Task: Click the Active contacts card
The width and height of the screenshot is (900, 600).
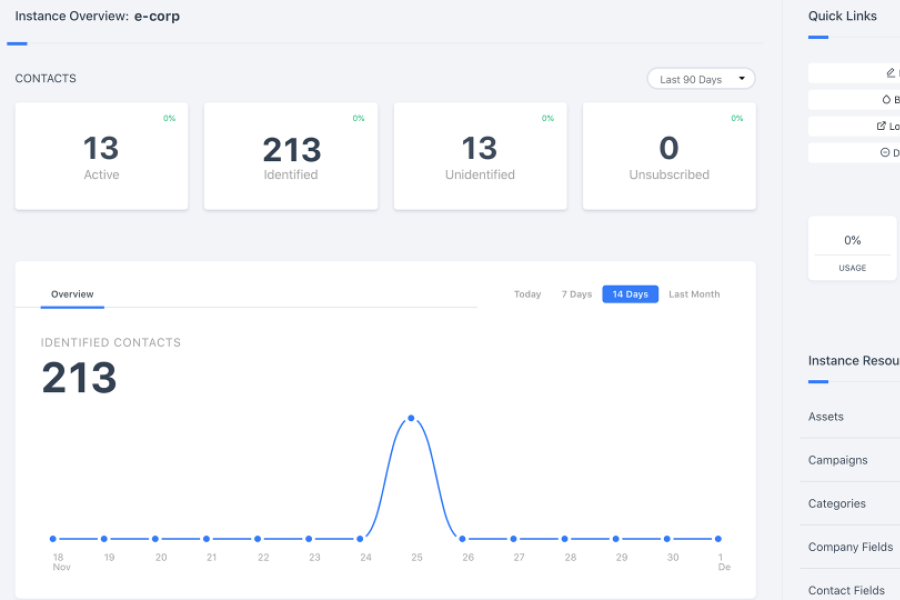Action: pyautogui.click(x=101, y=156)
